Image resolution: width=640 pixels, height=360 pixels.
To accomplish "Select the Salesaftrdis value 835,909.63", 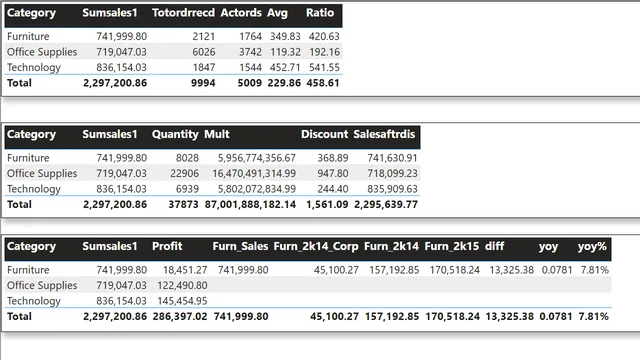I will click(392, 189).
